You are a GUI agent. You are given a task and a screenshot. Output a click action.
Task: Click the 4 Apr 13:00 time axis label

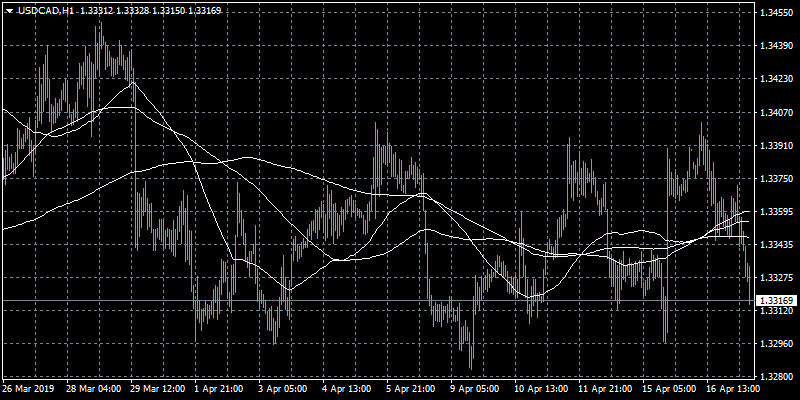click(348, 389)
